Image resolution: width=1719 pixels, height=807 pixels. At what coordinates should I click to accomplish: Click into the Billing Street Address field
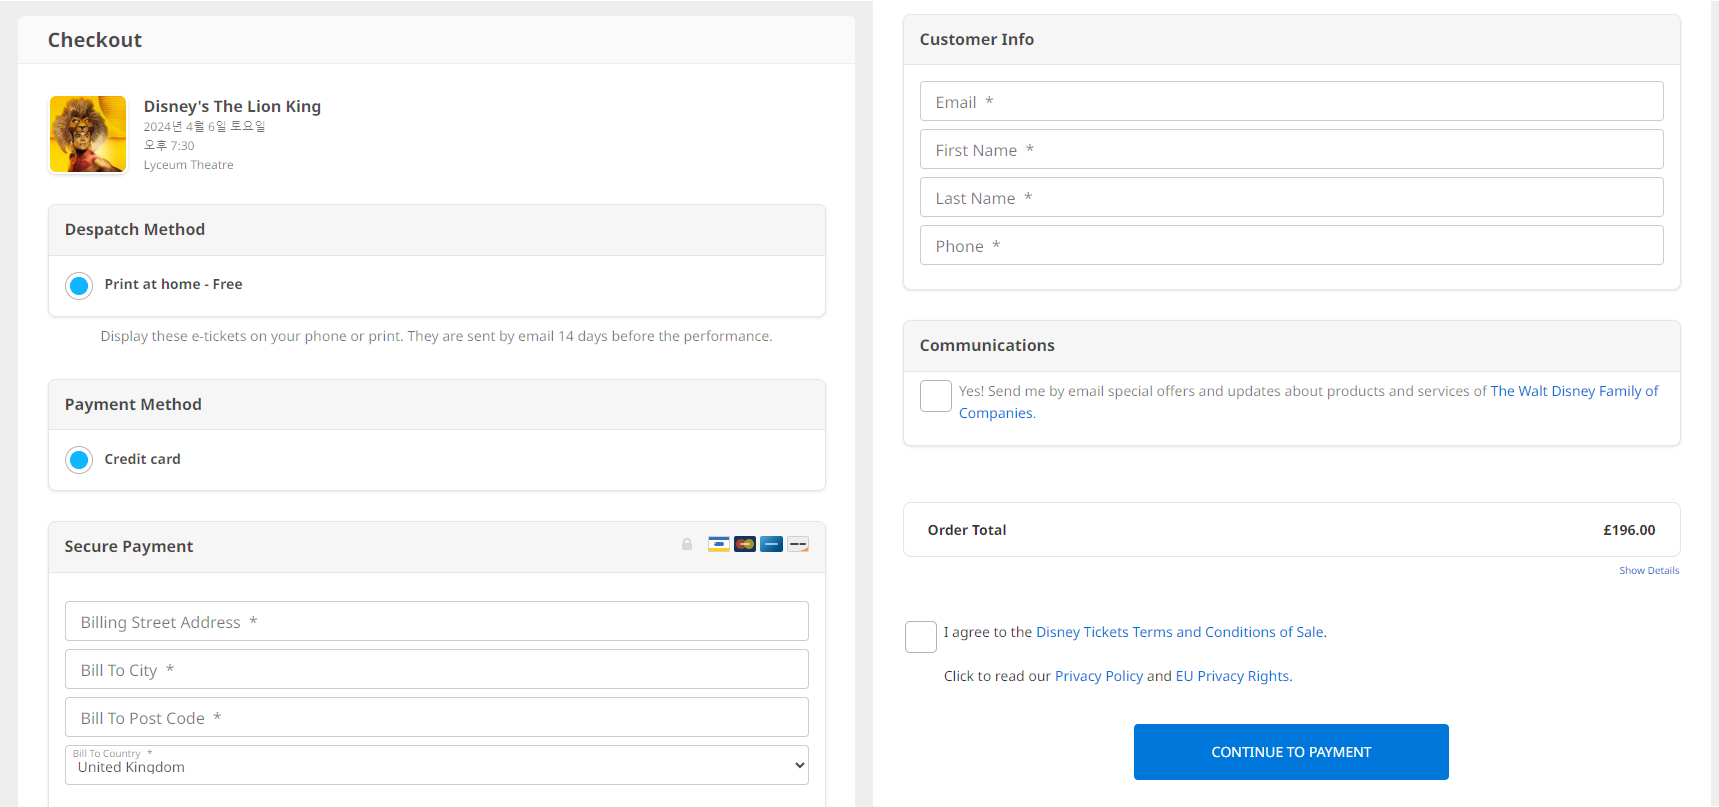tap(437, 622)
